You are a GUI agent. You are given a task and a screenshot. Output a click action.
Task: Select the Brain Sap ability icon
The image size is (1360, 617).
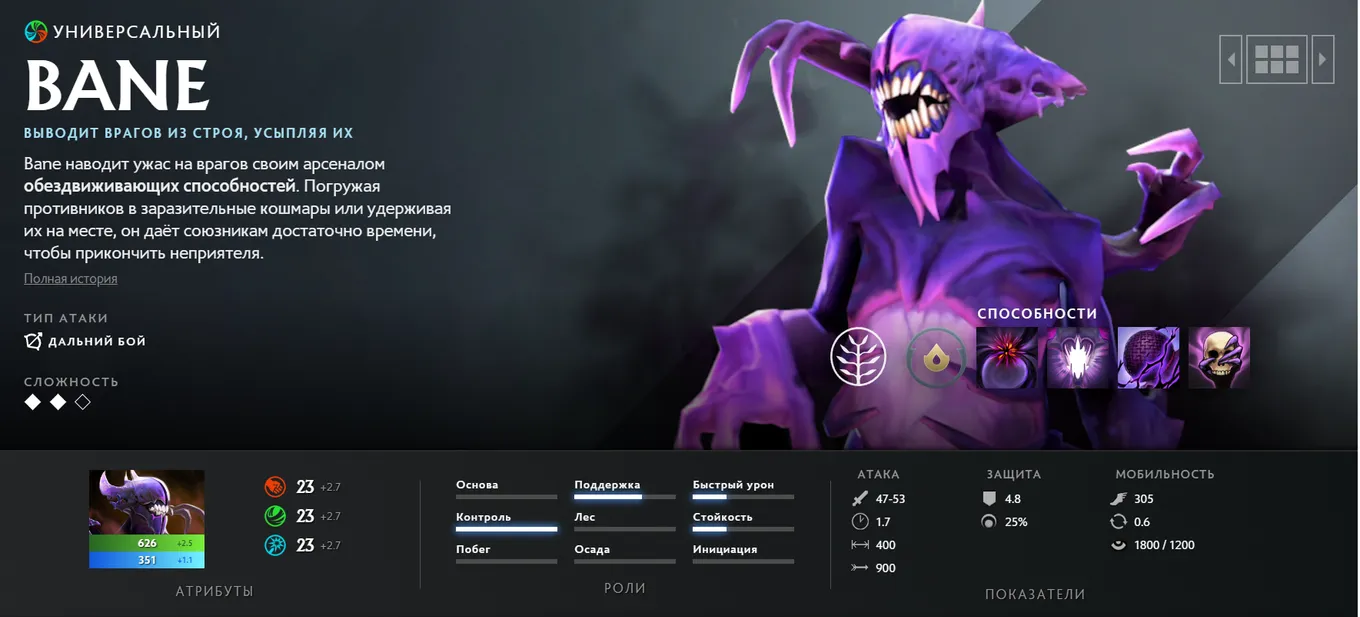1078,358
